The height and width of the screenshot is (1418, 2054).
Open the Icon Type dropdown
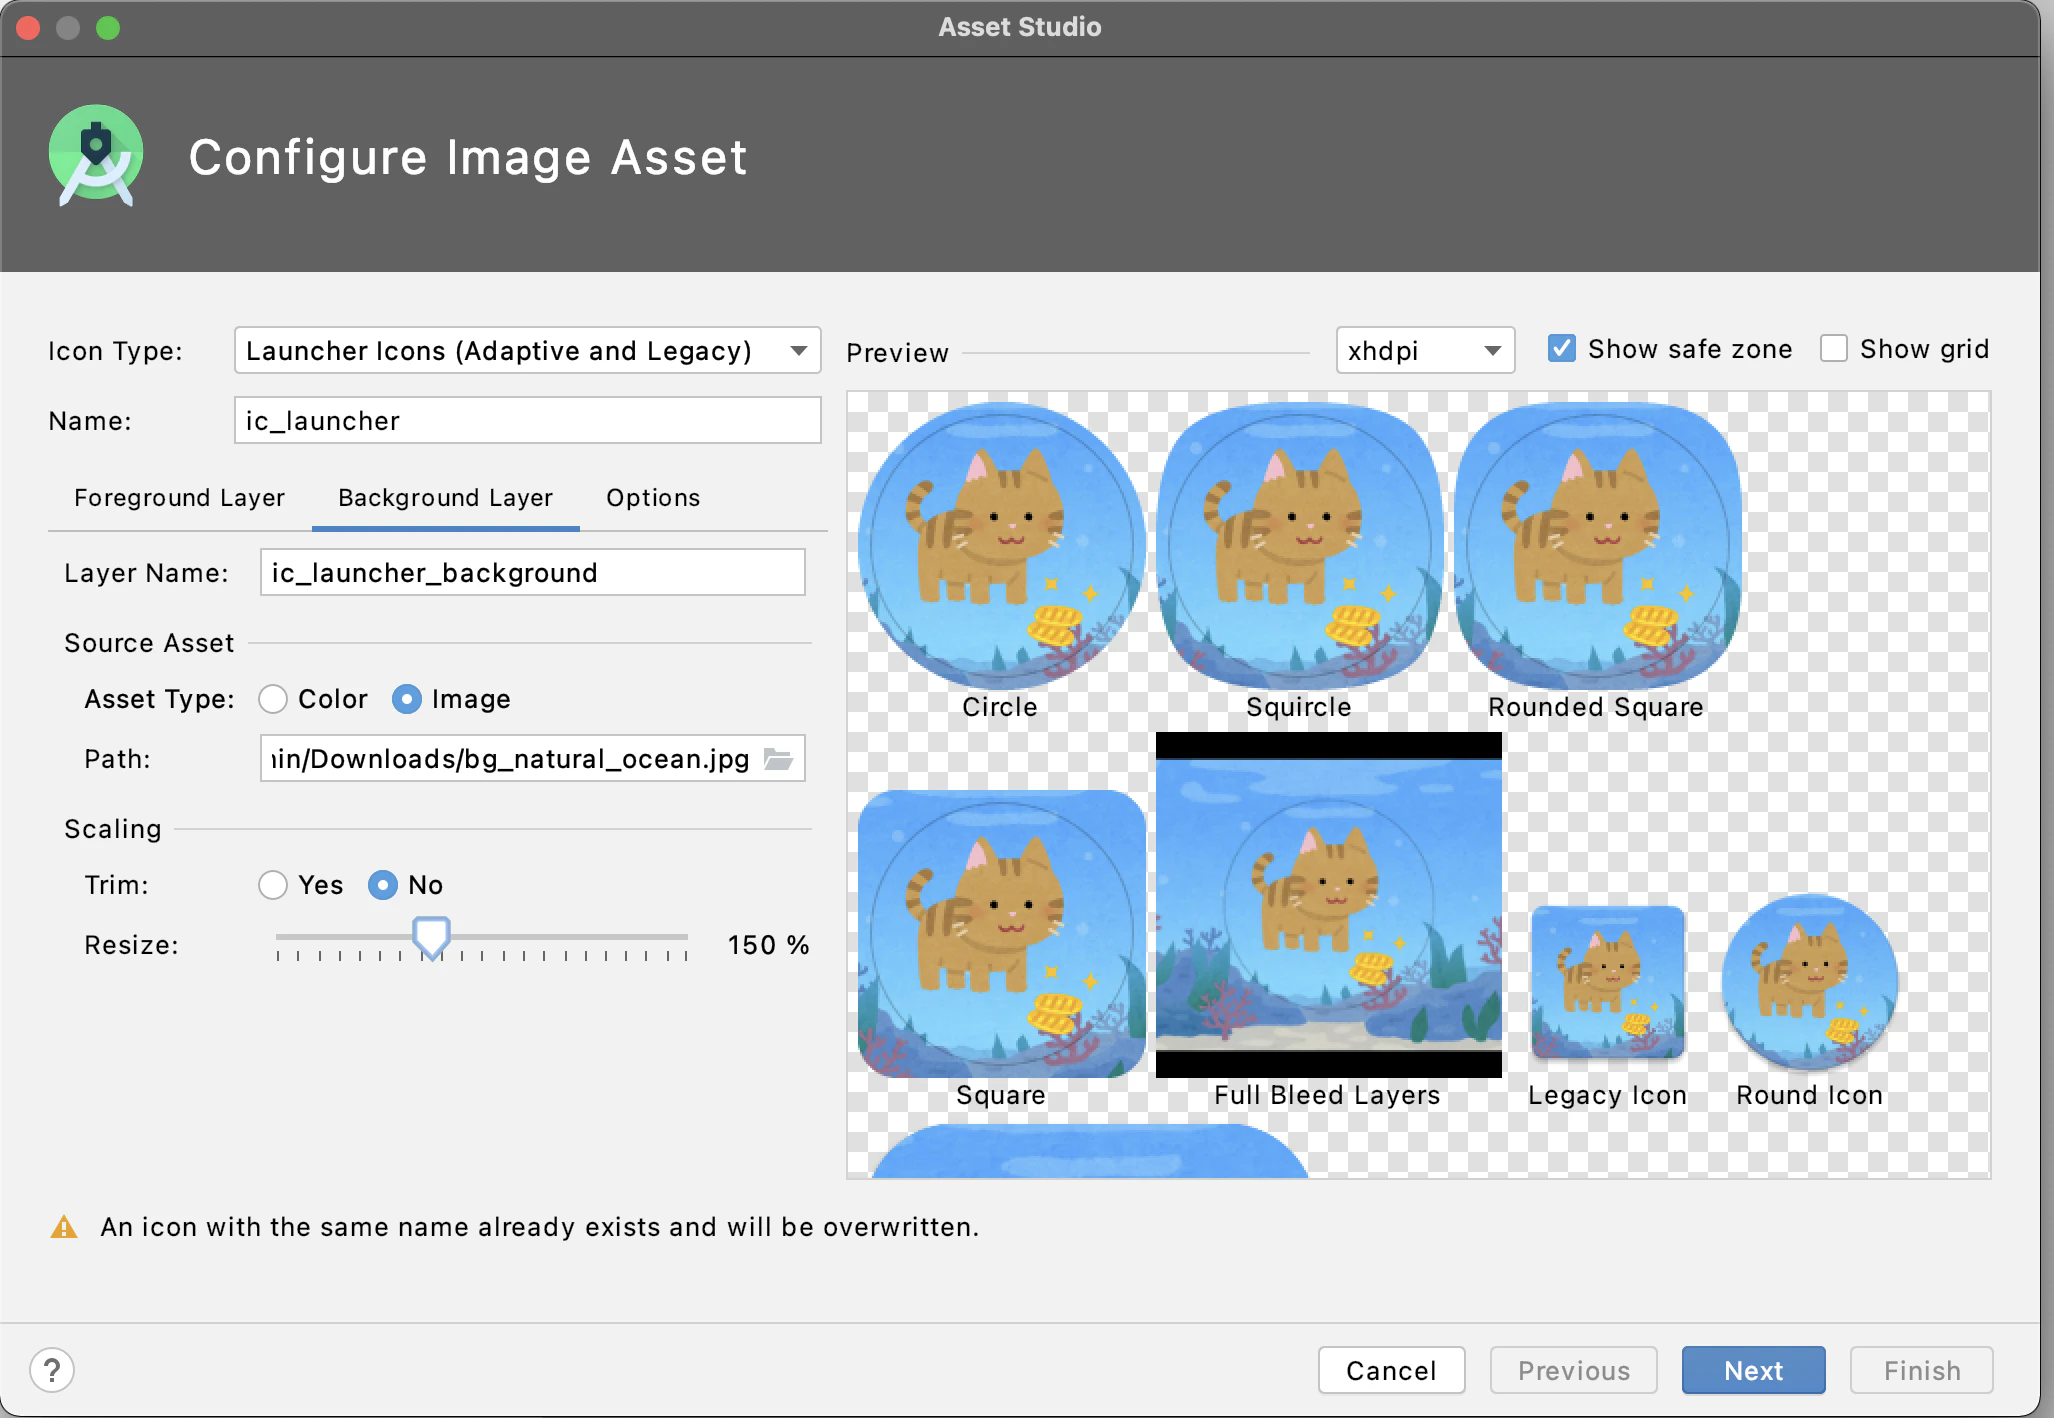point(528,351)
